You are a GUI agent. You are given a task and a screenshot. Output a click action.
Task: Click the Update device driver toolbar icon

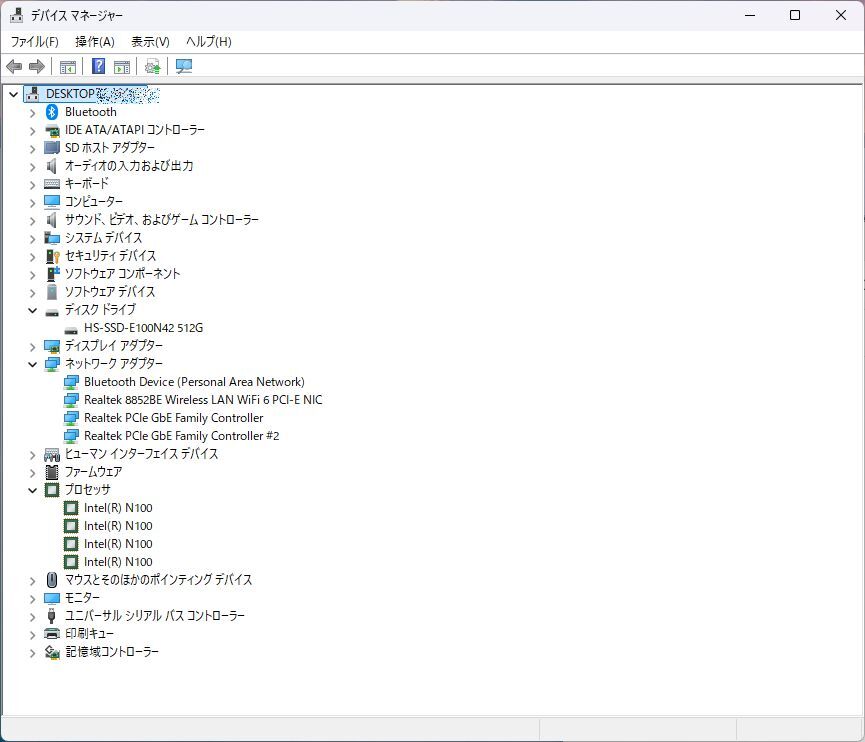coord(153,67)
